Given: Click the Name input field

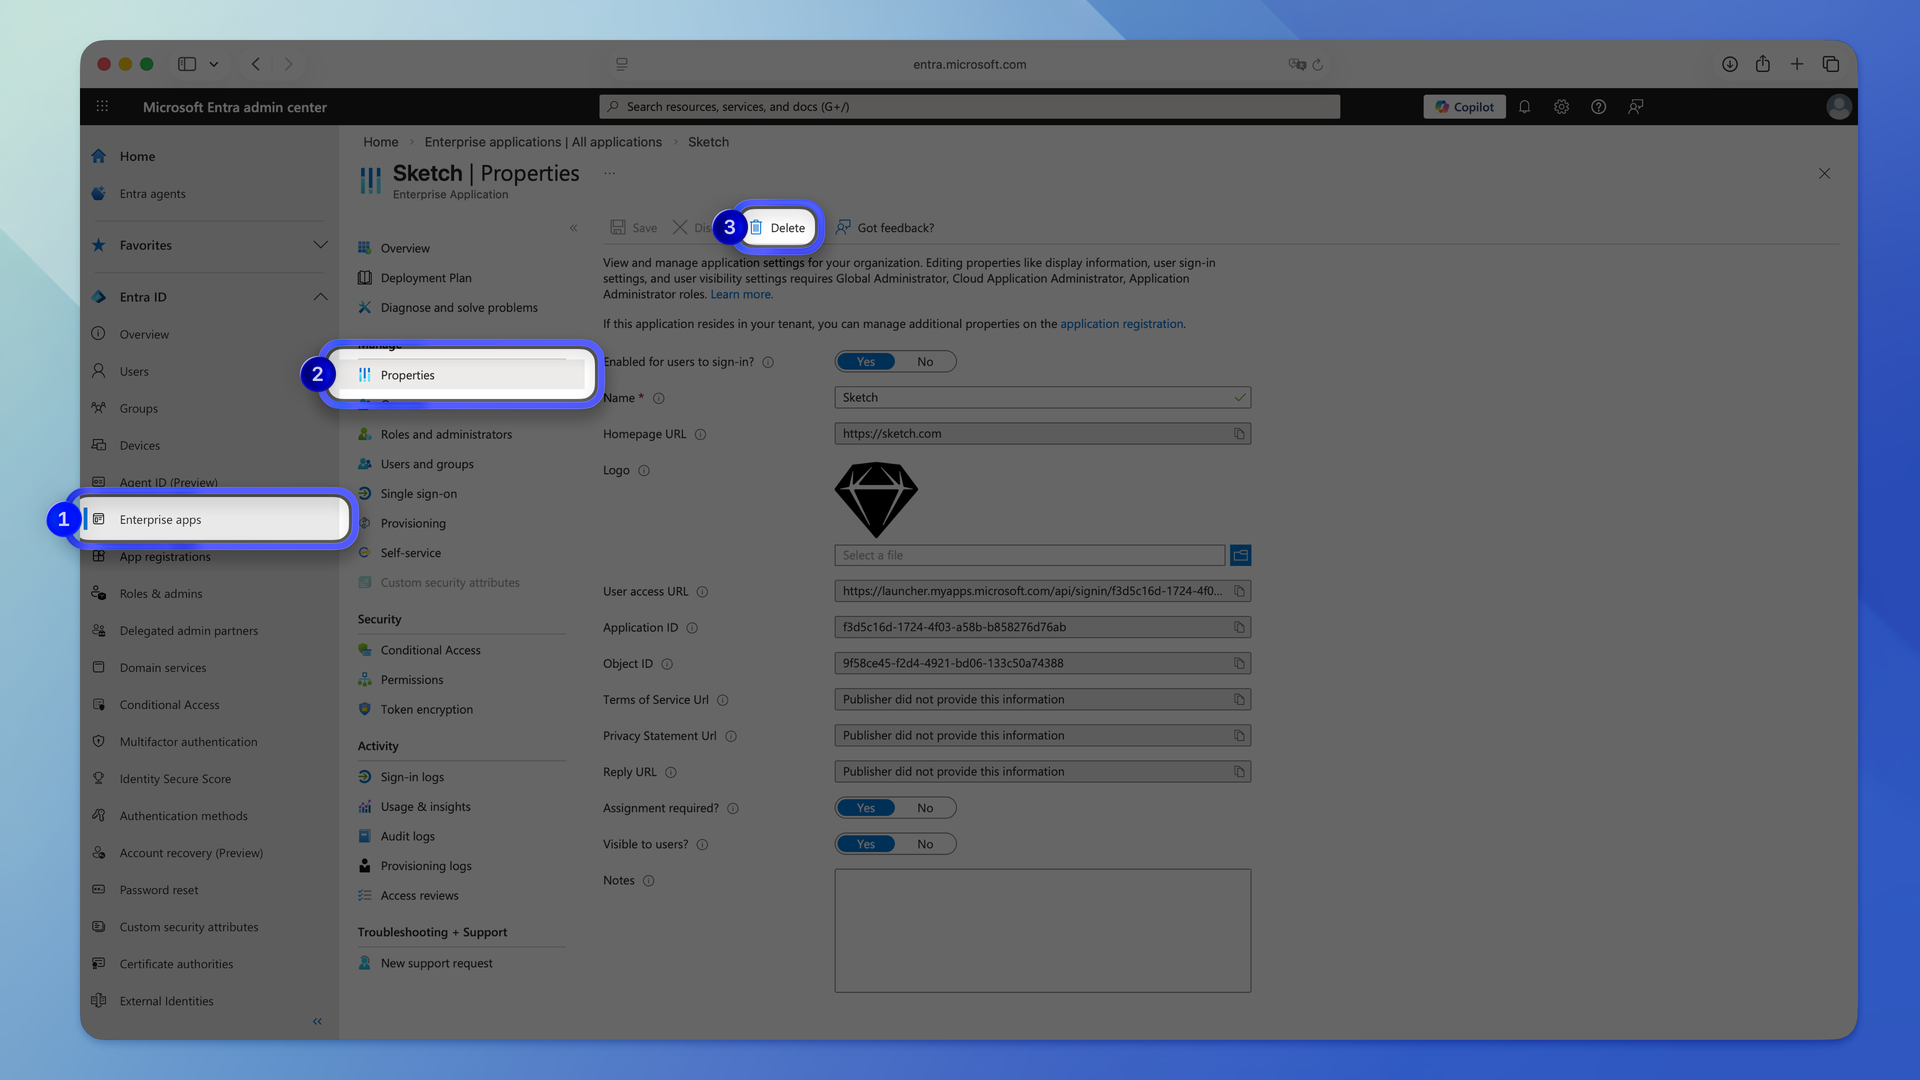Looking at the screenshot, I should [x=1042, y=398].
